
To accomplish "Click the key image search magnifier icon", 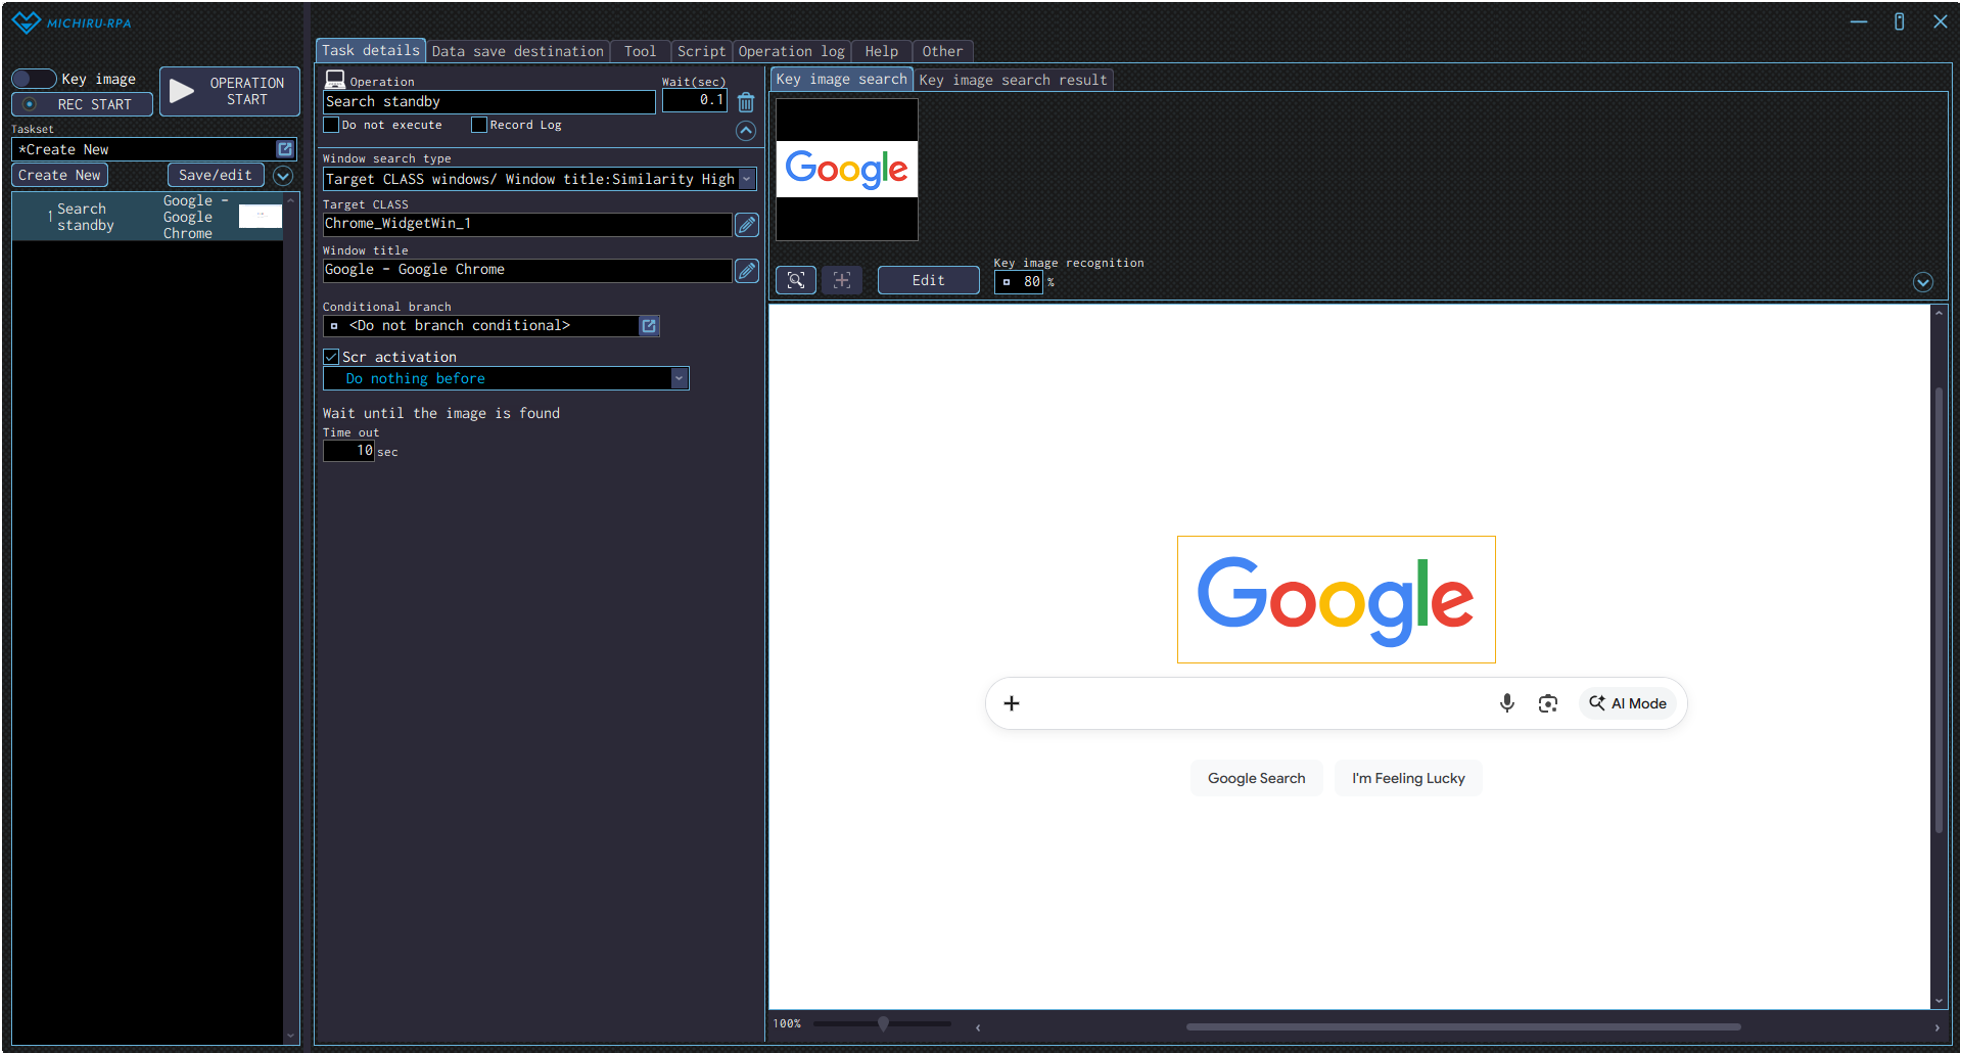I will pyautogui.click(x=796, y=281).
